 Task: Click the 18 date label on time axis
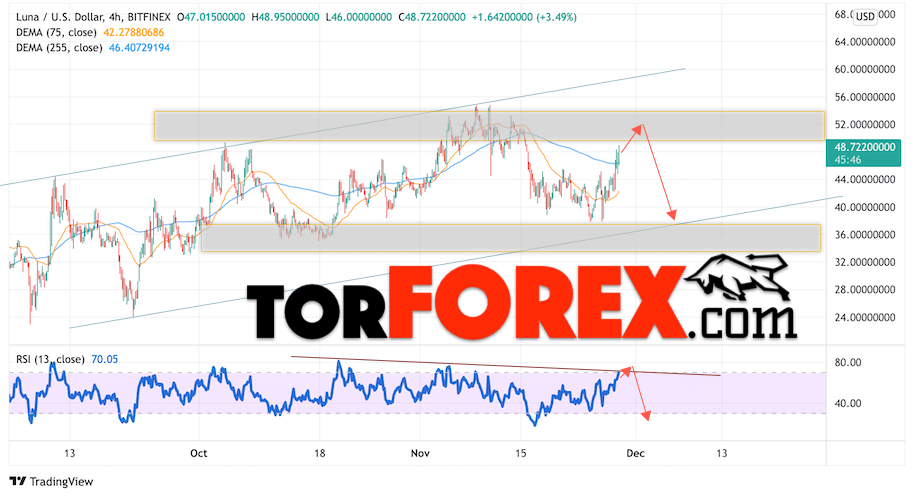tap(319, 453)
